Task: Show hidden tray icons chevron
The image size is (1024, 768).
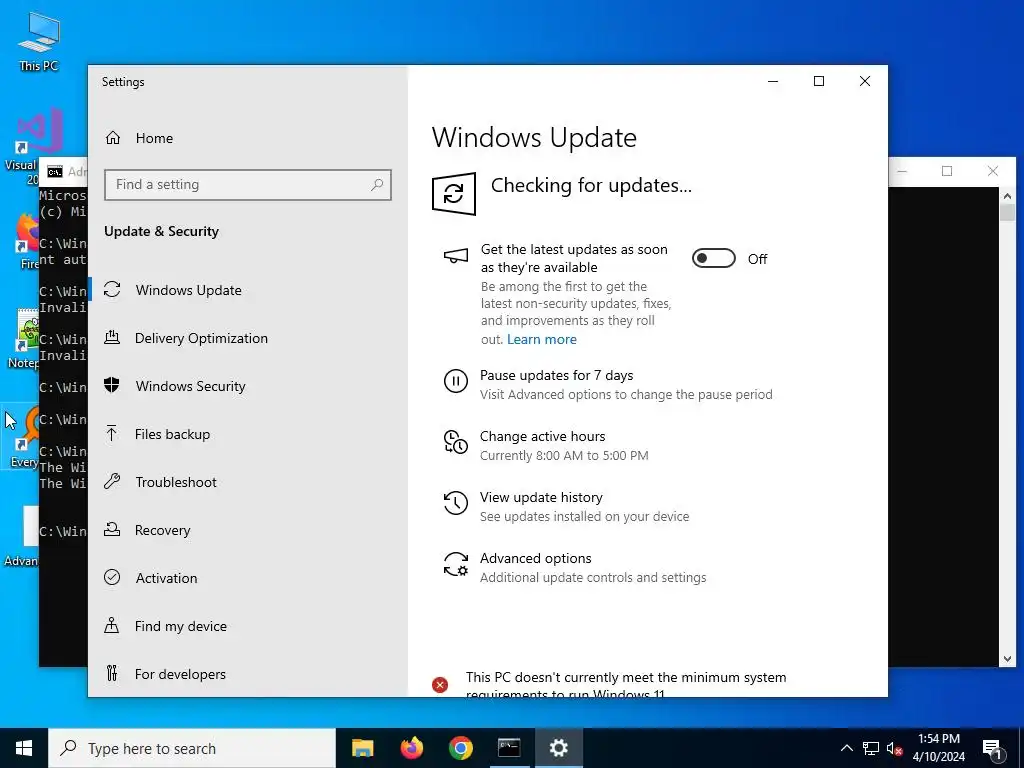Action: click(x=846, y=748)
